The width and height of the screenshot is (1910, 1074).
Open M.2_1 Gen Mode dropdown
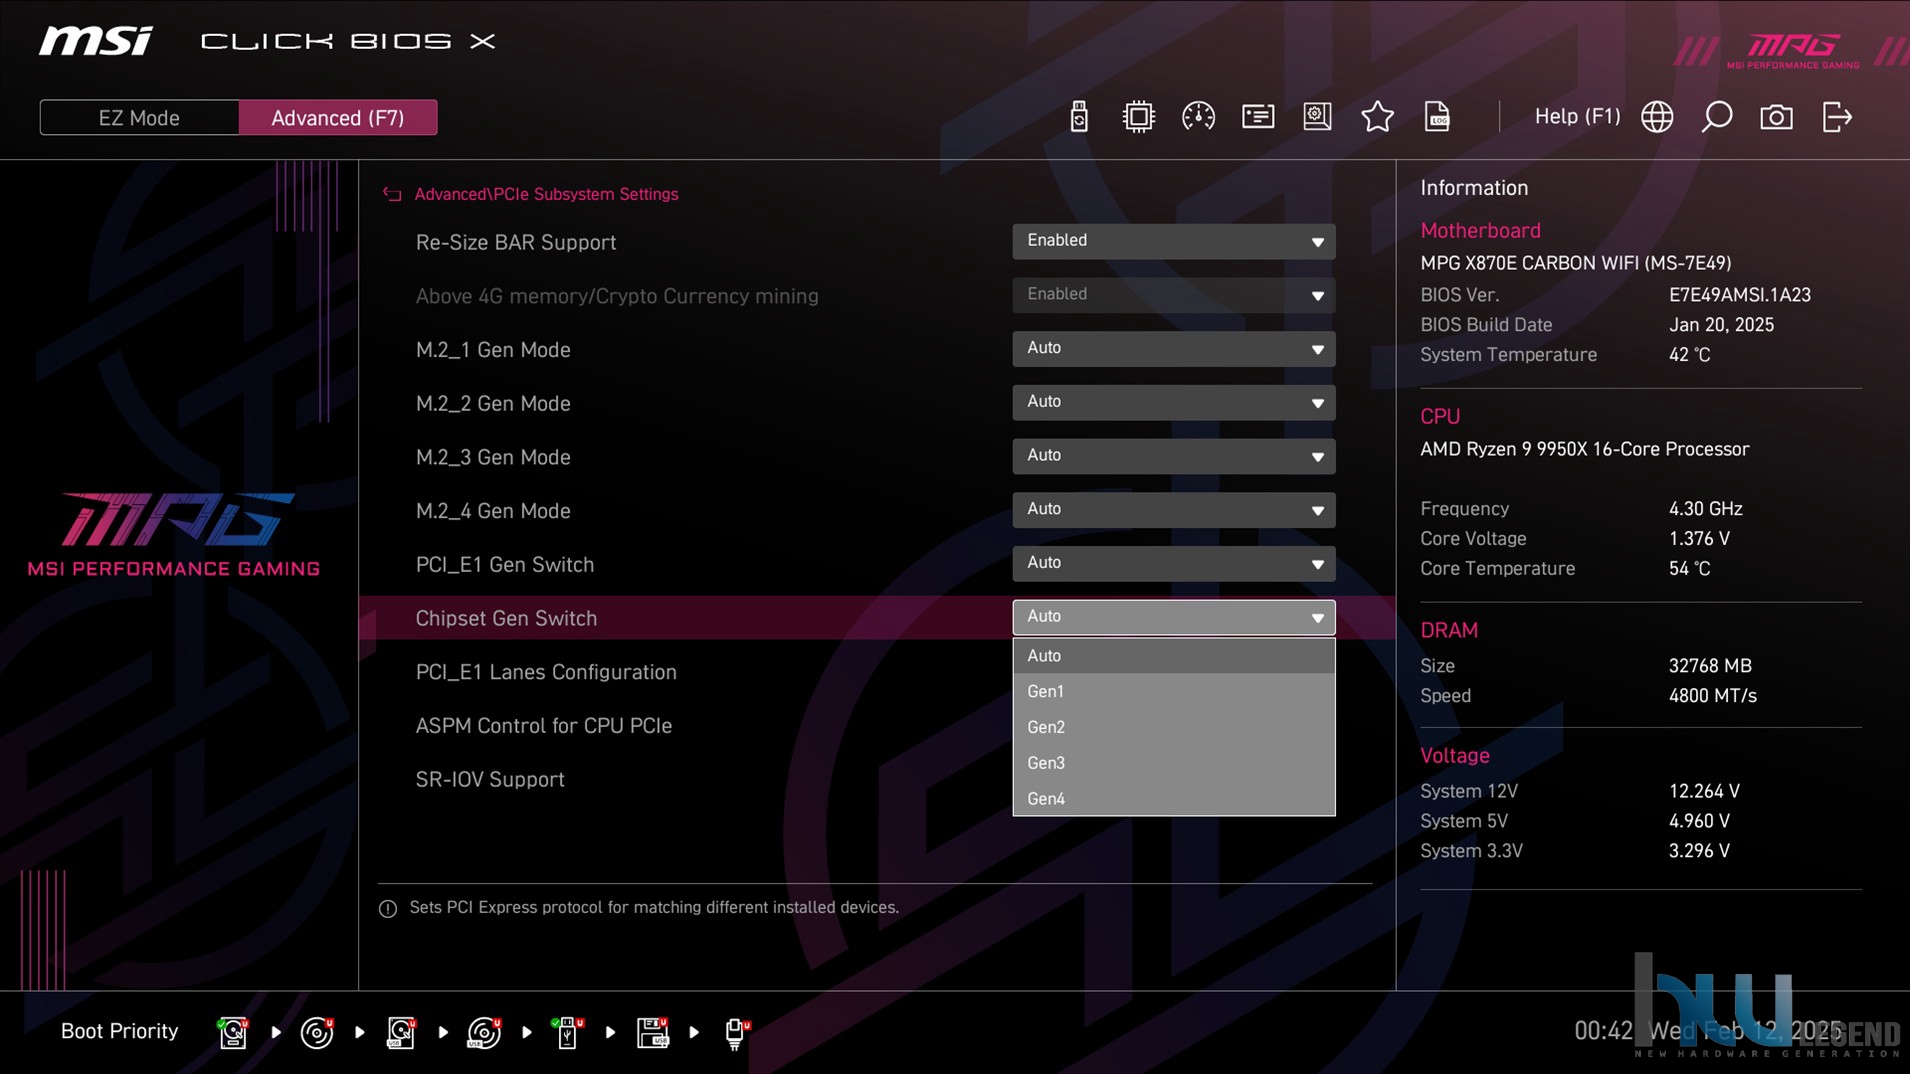[1173, 349]
